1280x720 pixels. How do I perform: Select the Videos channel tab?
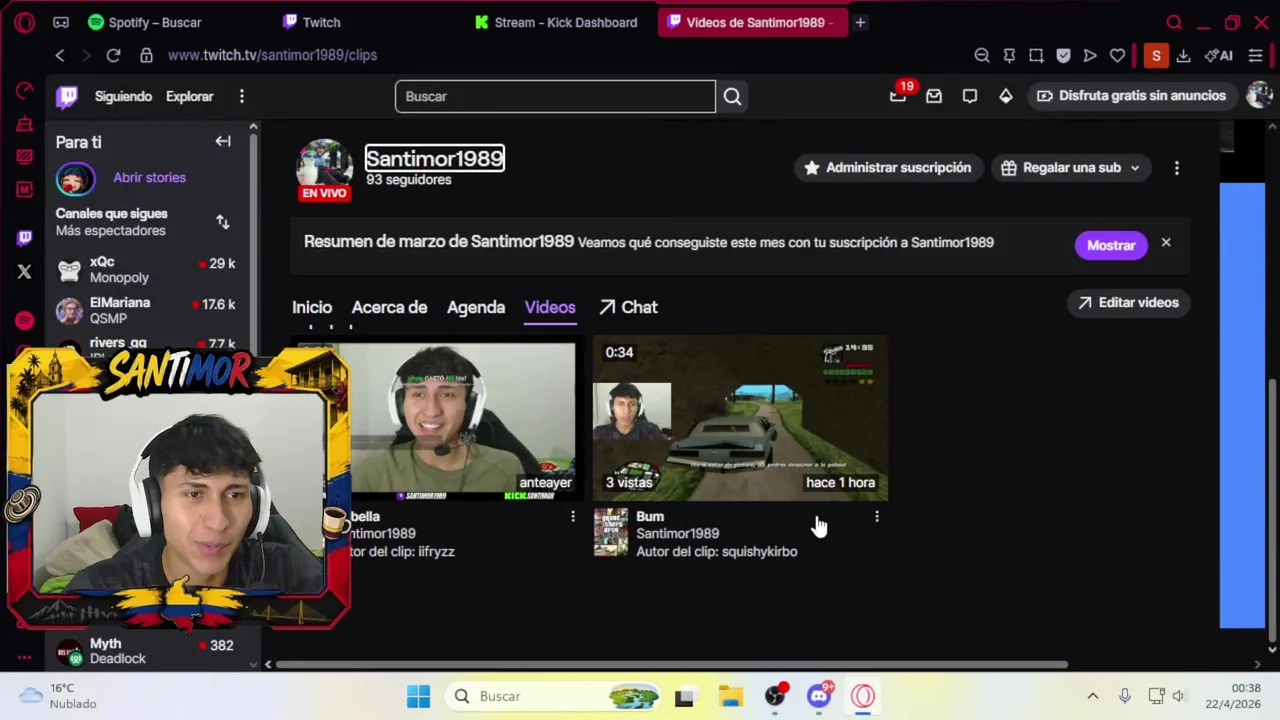click(x=550, y=307)
